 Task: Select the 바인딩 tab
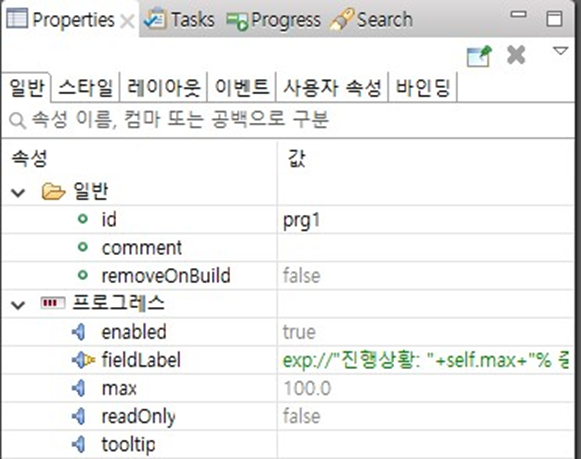pyautogui.click(x=423, y=88)
